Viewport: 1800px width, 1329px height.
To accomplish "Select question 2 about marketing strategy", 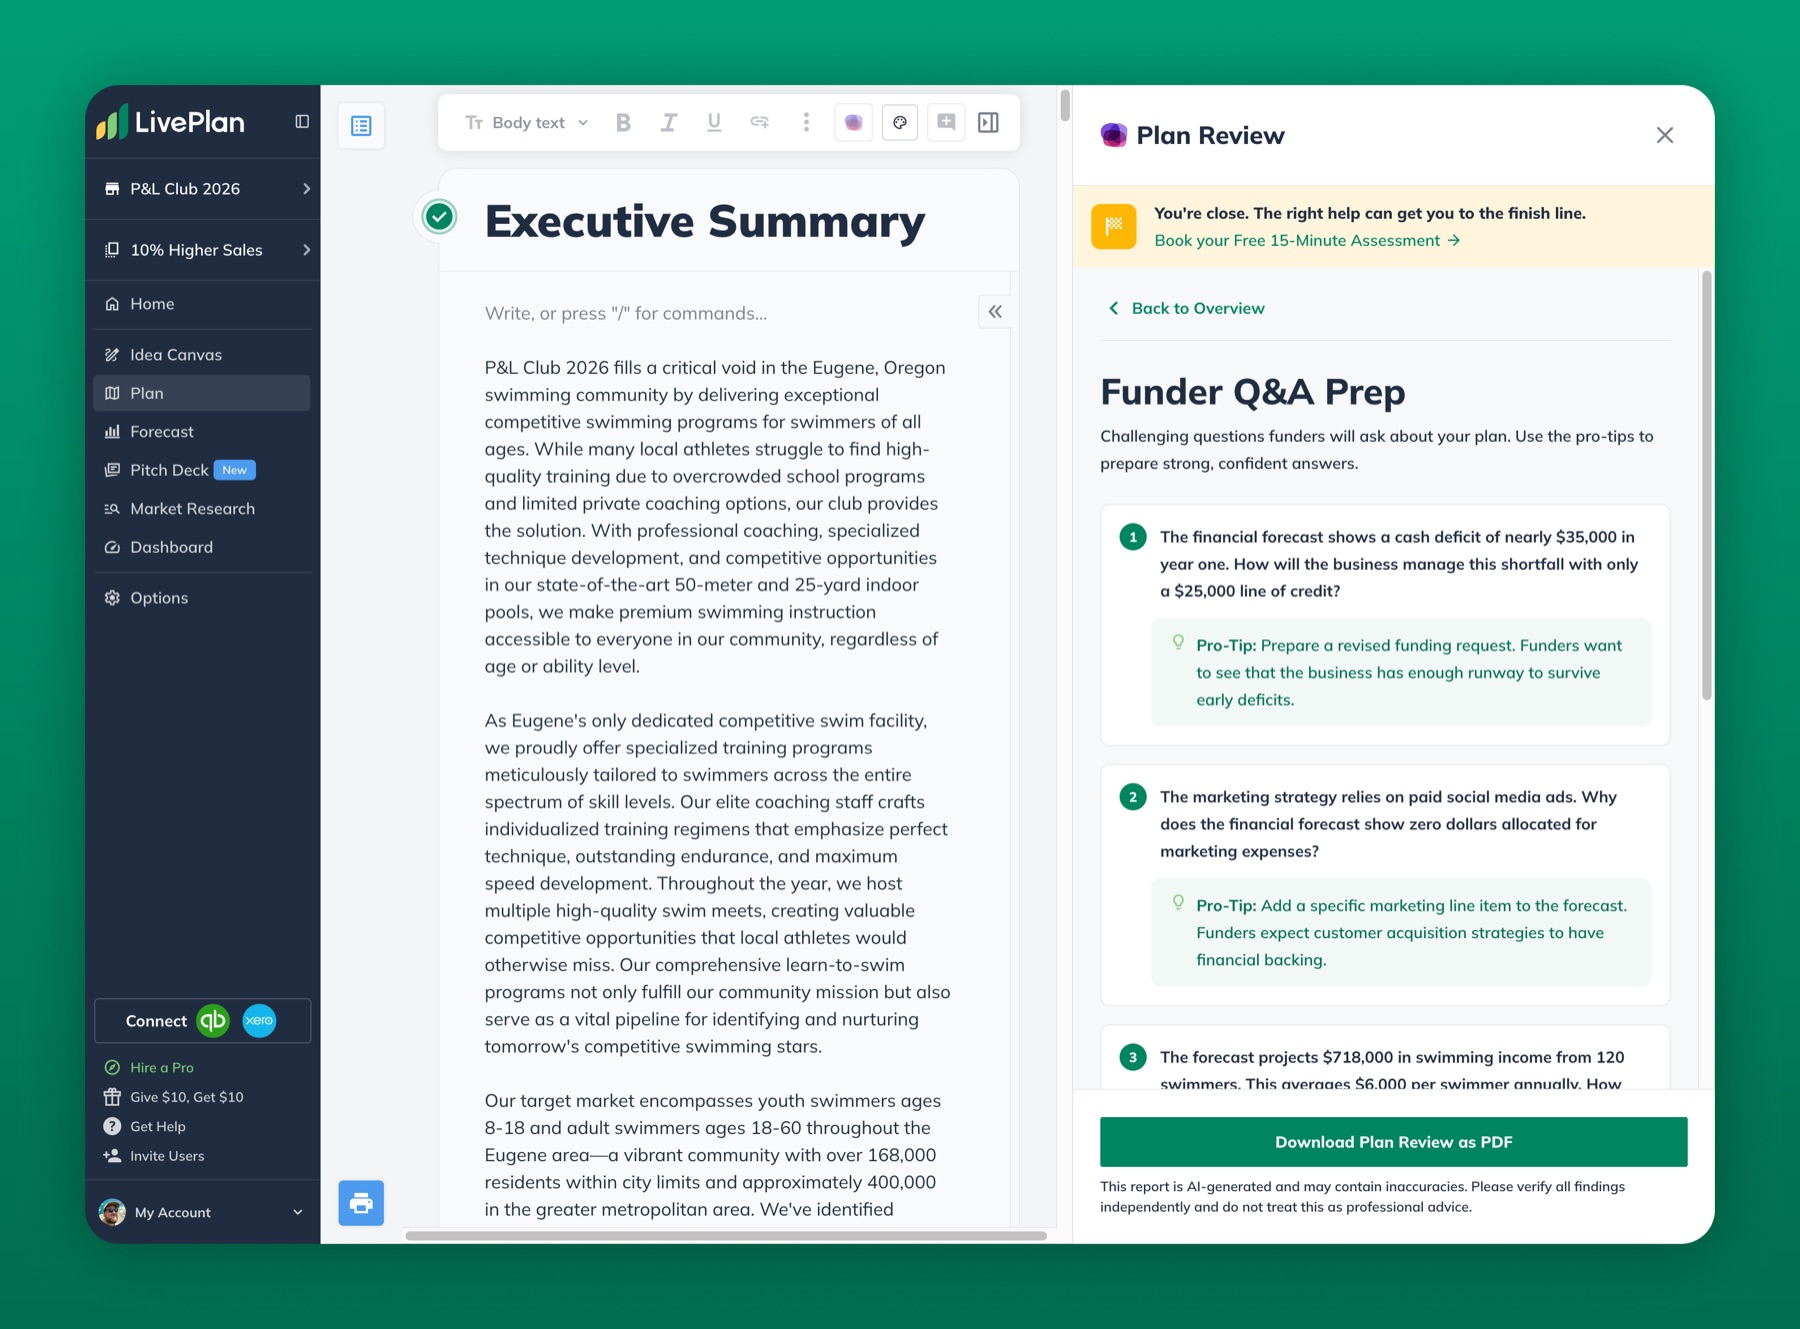I will click(x=1386, y=885).
